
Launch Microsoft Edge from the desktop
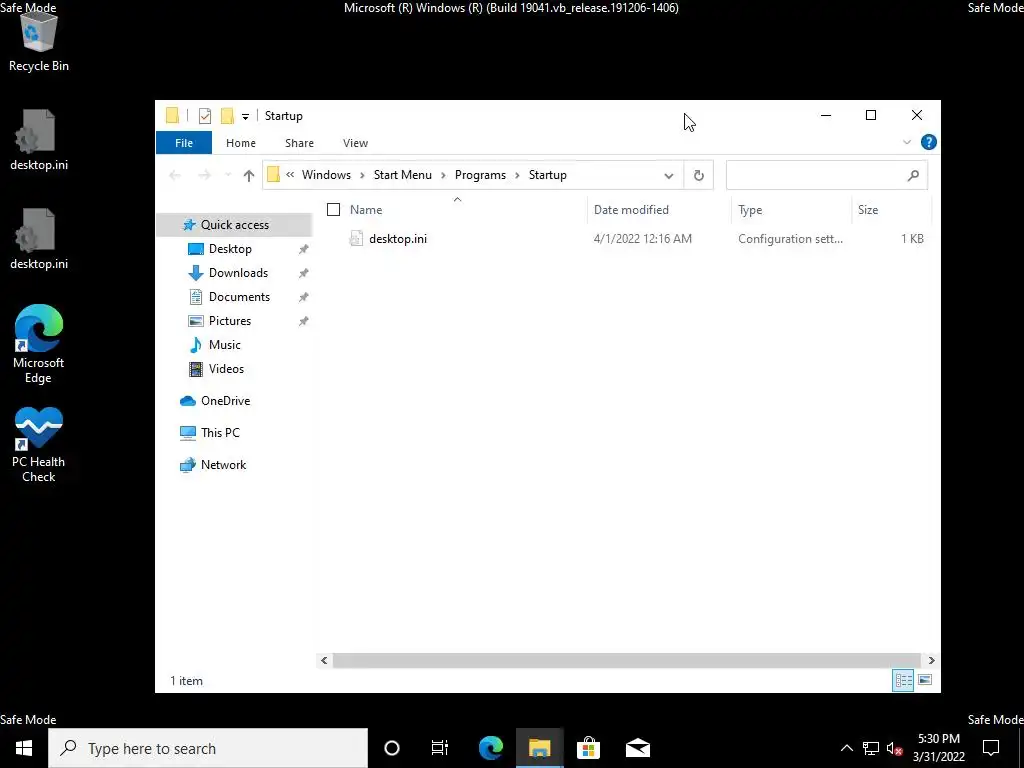(39, 345)
